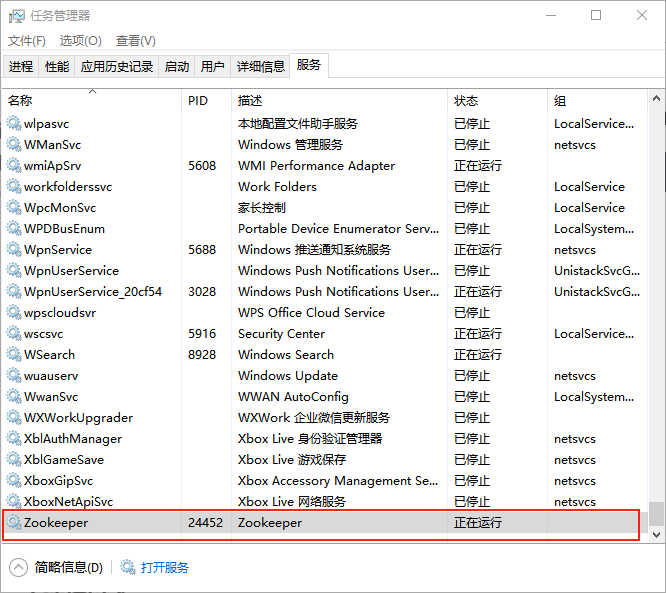Click the WXWorkUpgrader gear icon
Screen dimensions: 666x593
pyautogui.click(x=14, y=418)
